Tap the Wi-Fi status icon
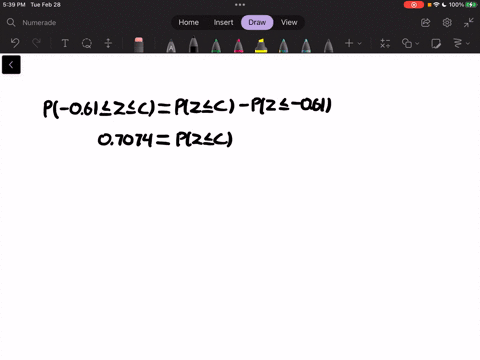Image resolution: width=480 pixels, height=360 pixels. (x=436, y=5)
